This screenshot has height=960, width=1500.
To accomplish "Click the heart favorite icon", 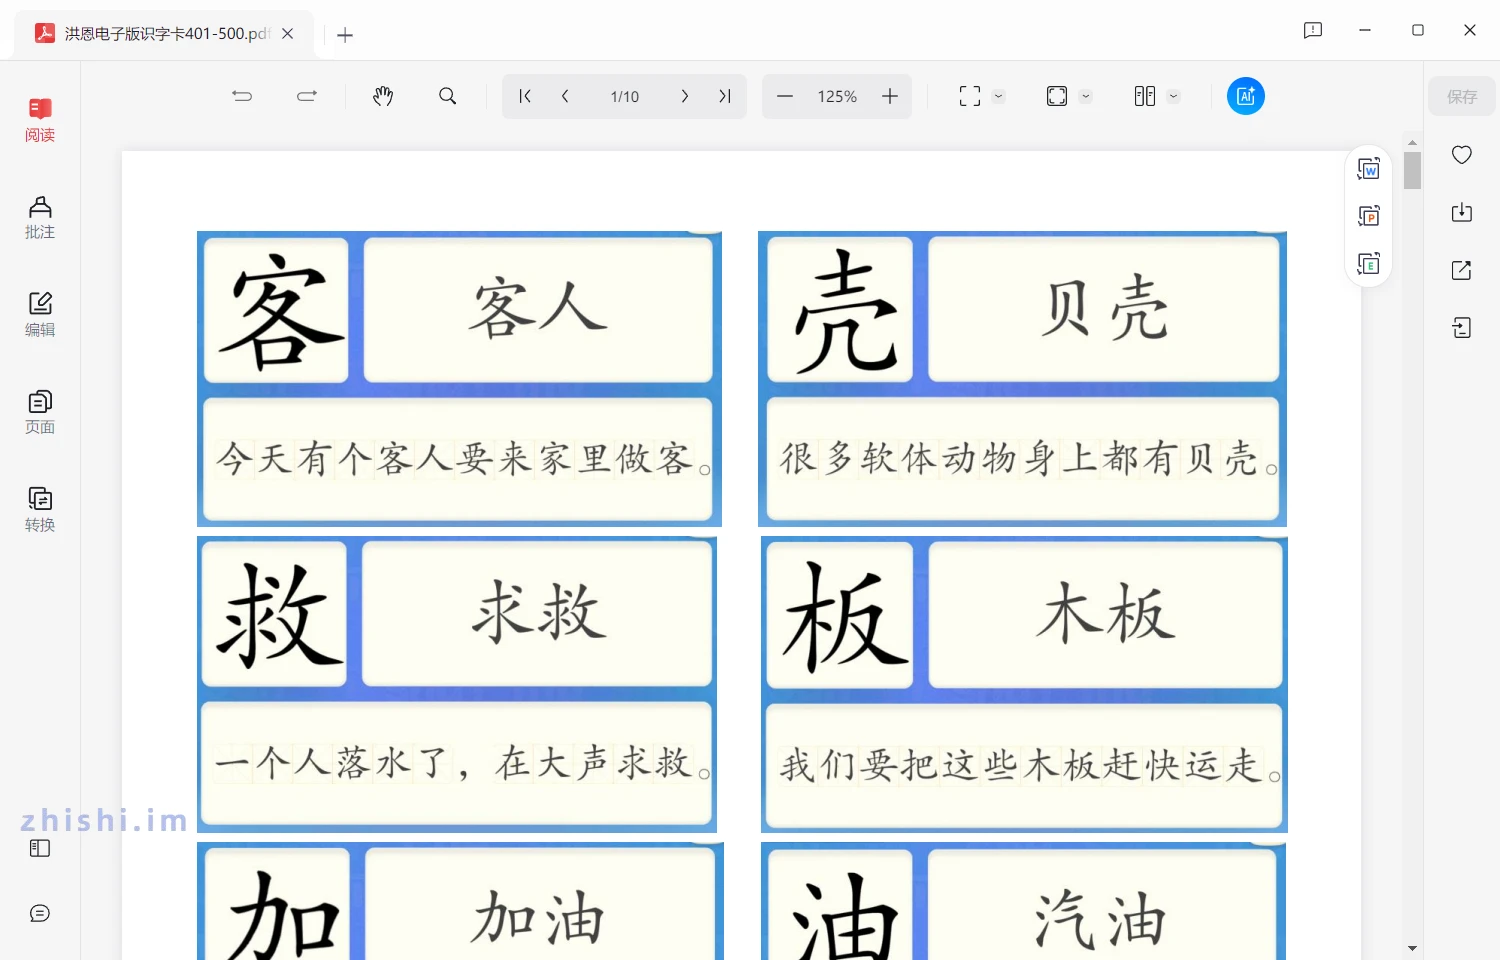I will pyautogui.click(x=1462, y=154).
